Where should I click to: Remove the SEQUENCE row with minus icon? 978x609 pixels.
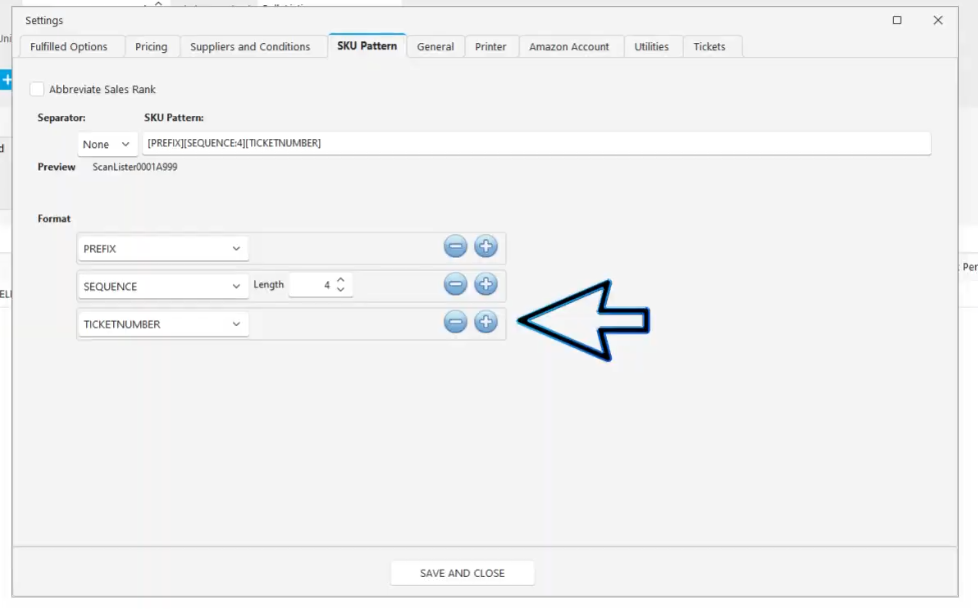tap(455, 285)
